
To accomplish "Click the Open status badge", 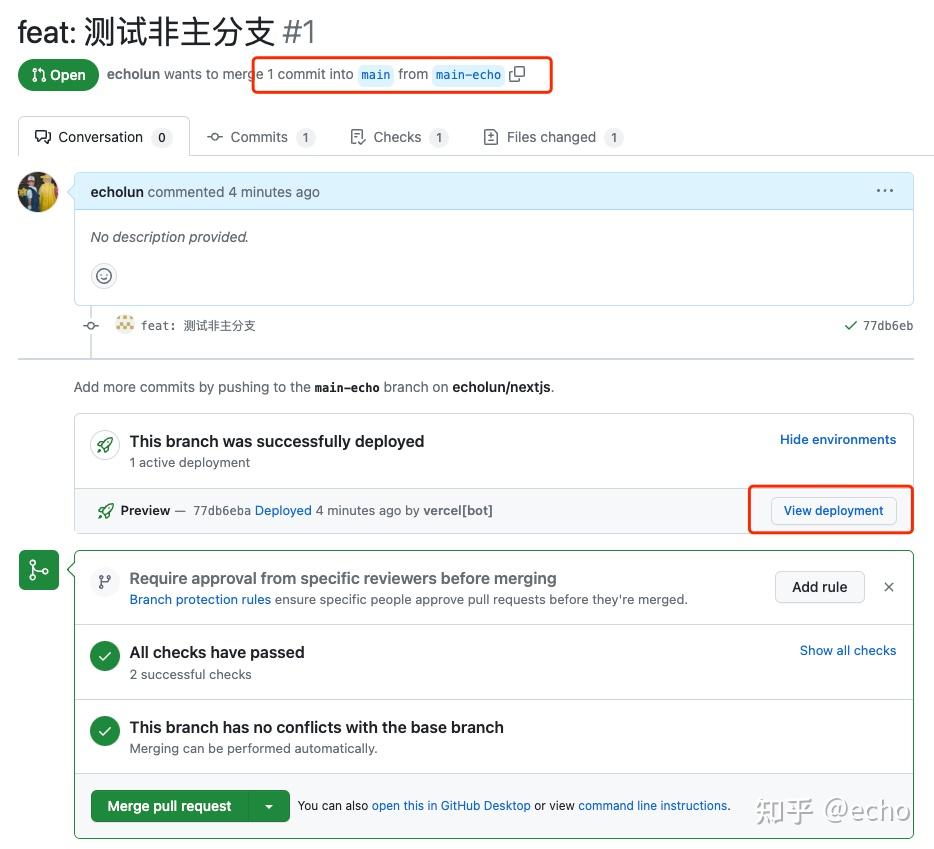I will tap(58, 74).
